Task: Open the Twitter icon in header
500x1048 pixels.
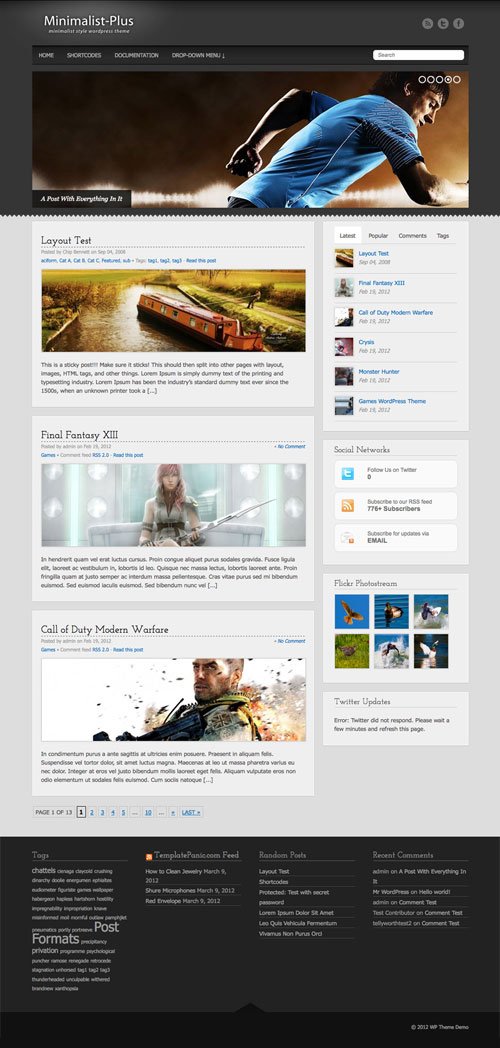Action: click(443, 23)
